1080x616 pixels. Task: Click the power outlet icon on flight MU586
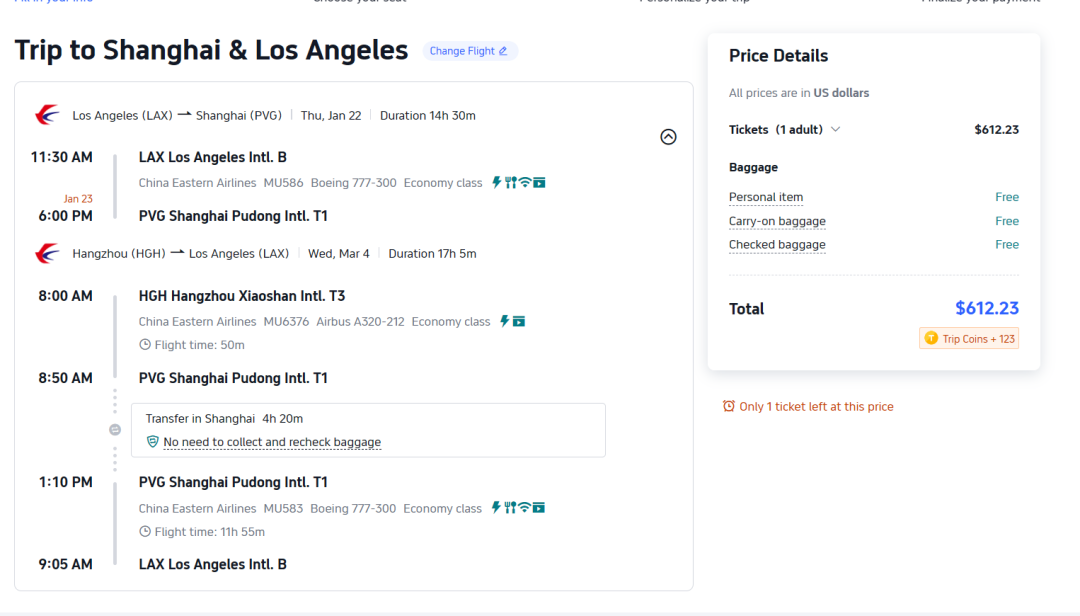pos(496,183)
